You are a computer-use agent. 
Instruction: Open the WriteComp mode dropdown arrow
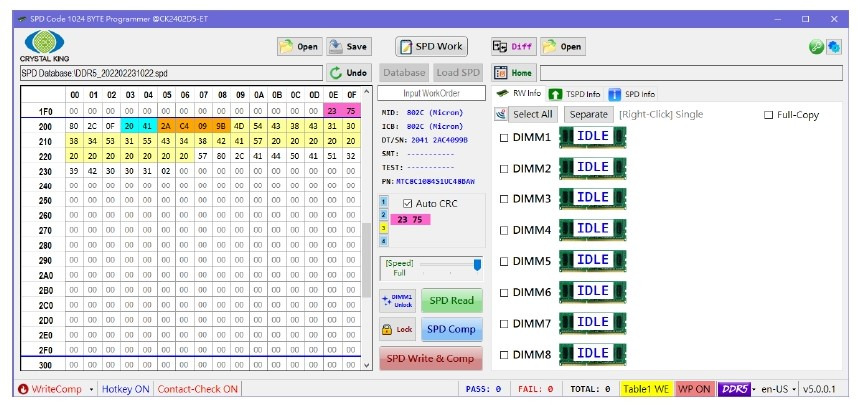click(x=91, y=390)
